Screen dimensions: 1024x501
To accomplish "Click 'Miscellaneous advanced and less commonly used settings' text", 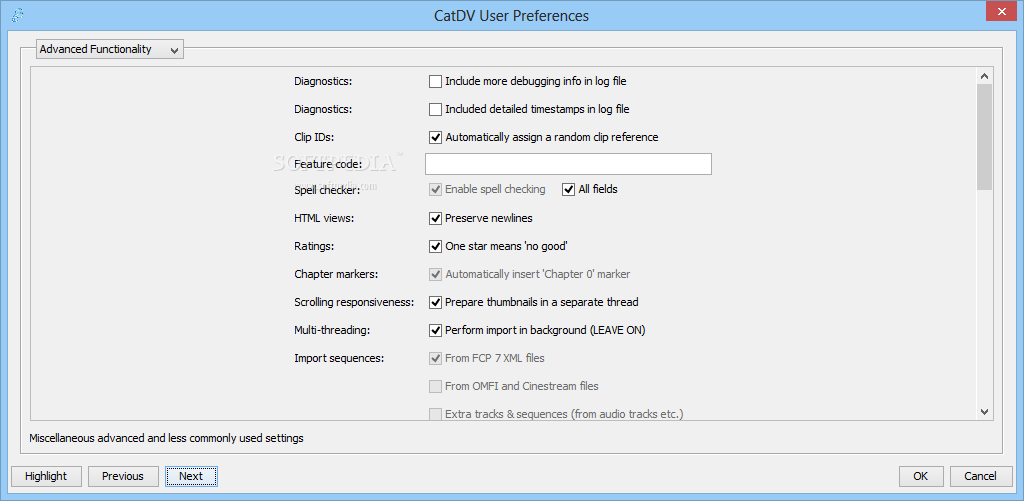I will pos(167,438).
